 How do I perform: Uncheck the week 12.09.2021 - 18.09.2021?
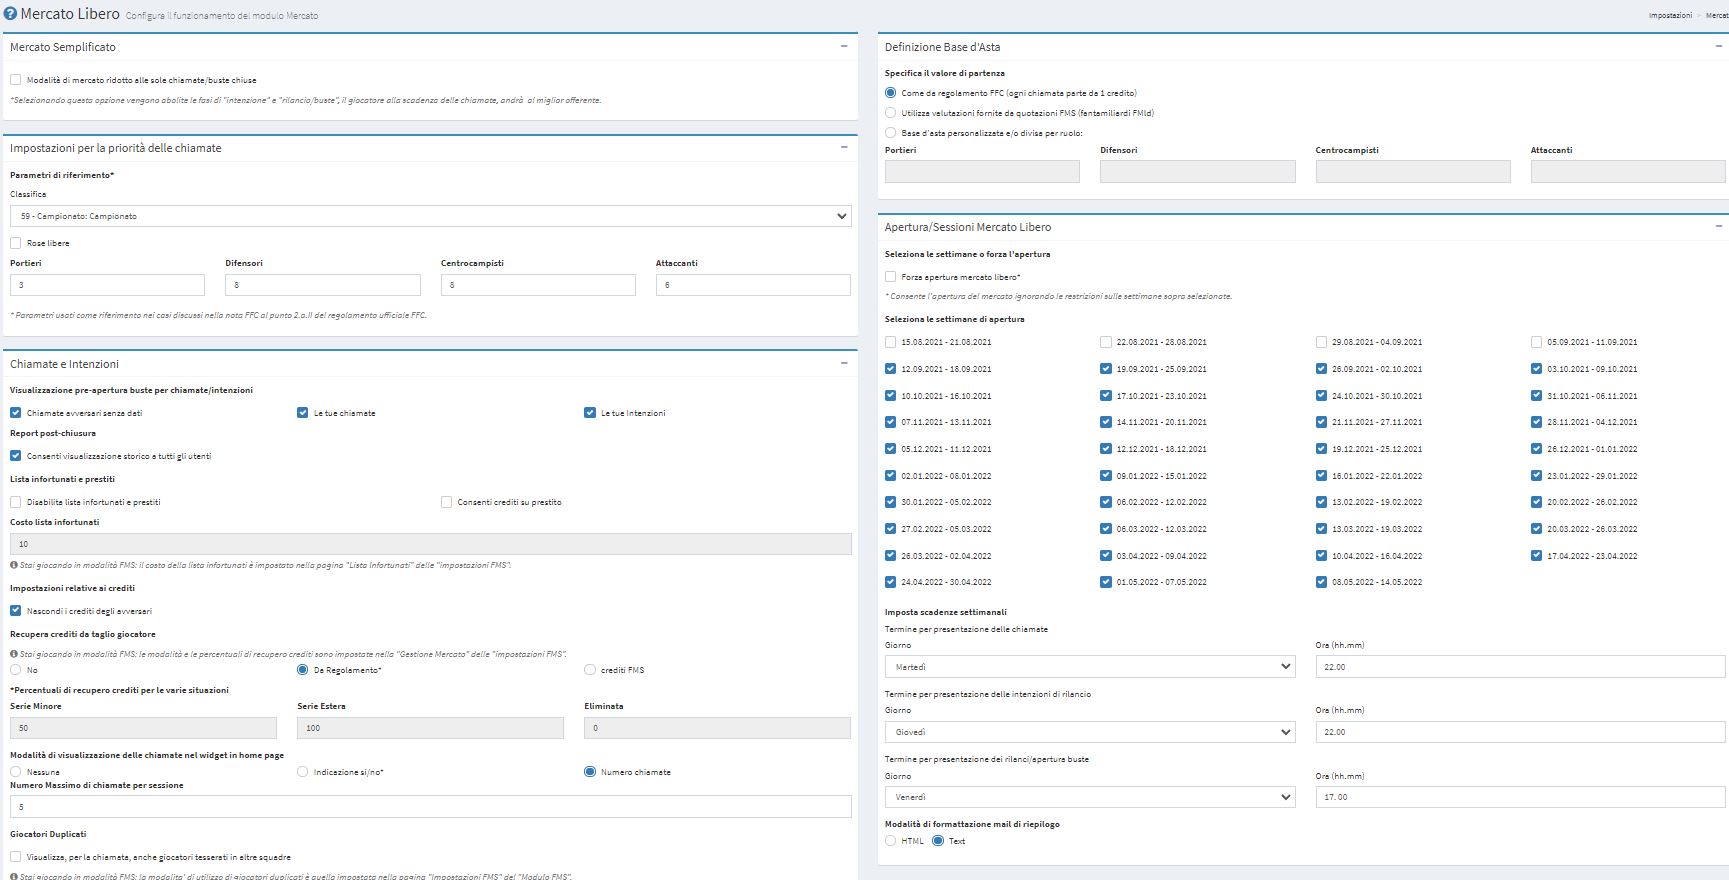(891, 369)
